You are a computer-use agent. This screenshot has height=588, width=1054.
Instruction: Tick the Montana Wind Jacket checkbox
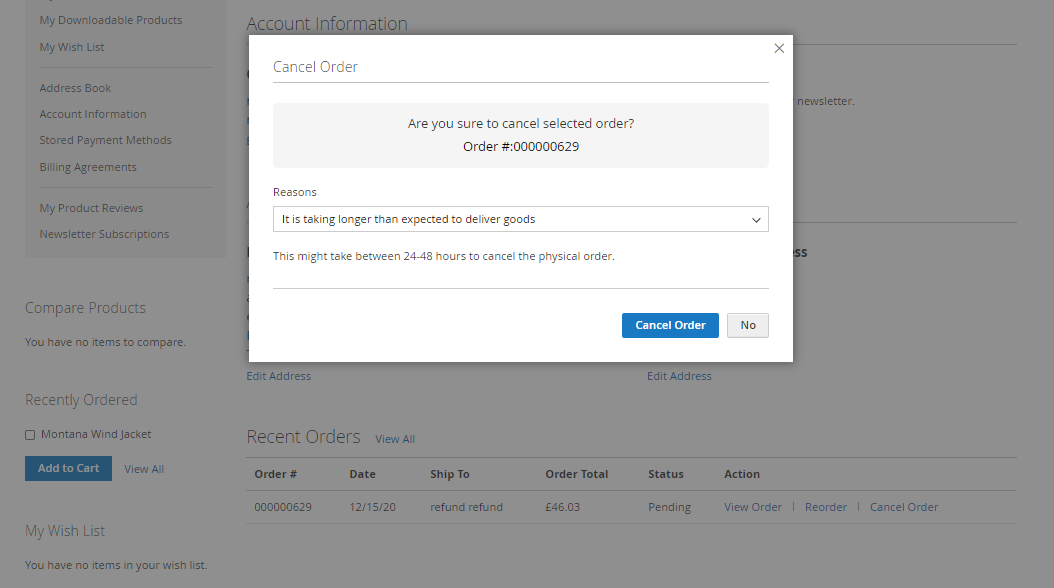pos(30,435)
